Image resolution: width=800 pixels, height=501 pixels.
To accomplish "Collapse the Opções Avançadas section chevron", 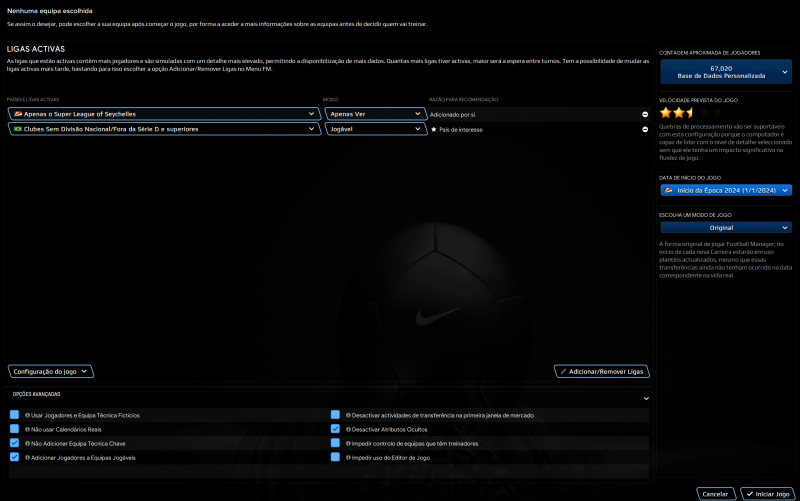I will pos(646,398).
